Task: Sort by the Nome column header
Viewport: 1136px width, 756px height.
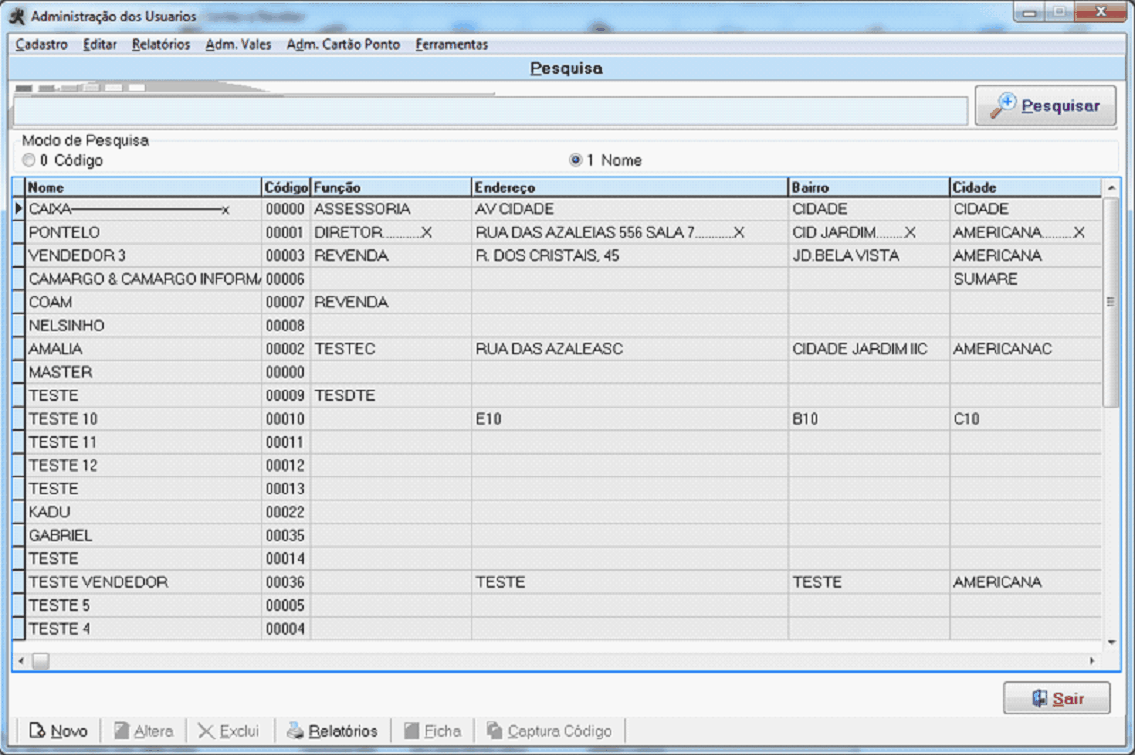Action: coord(140,187)
